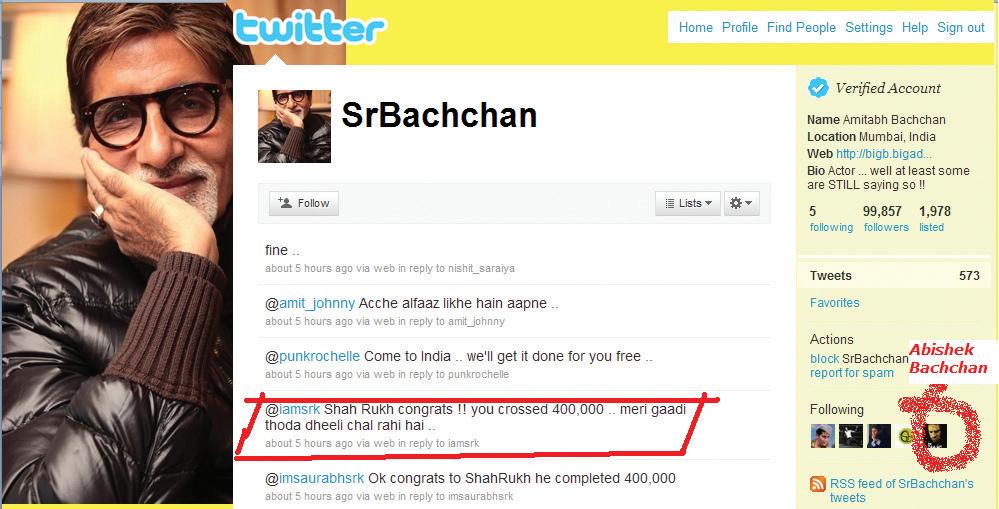The image size is (999, 509).
Task: Click the second following user avatar
Action: click(x=851, y=436)
